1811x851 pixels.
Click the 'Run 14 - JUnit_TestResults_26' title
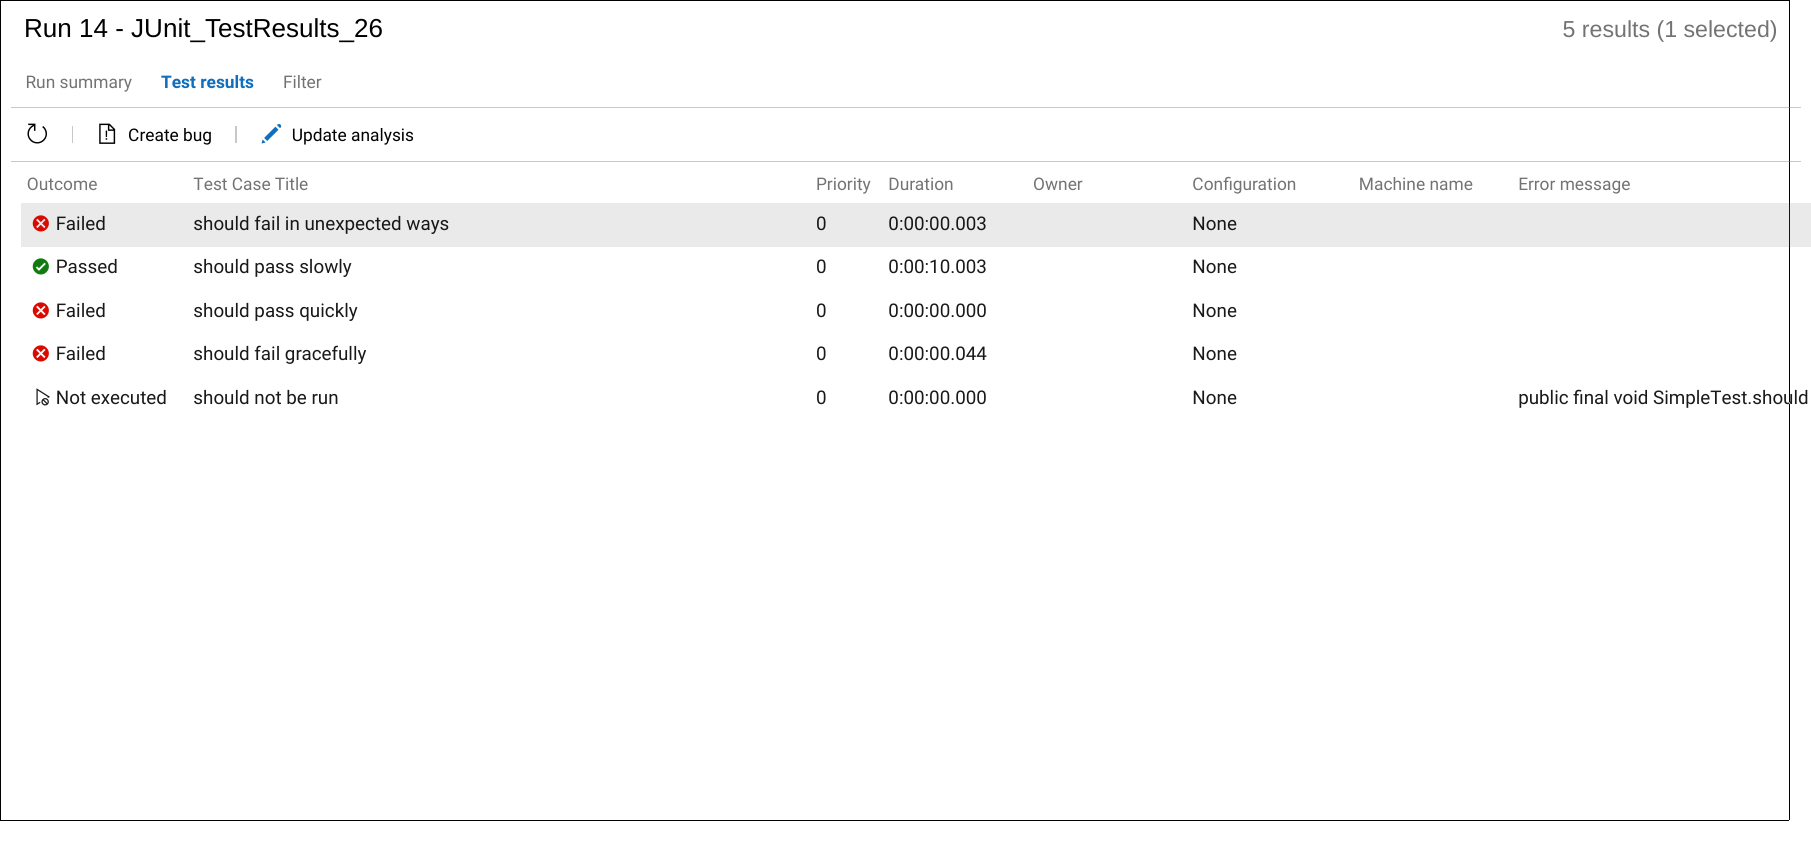(203, 29)
